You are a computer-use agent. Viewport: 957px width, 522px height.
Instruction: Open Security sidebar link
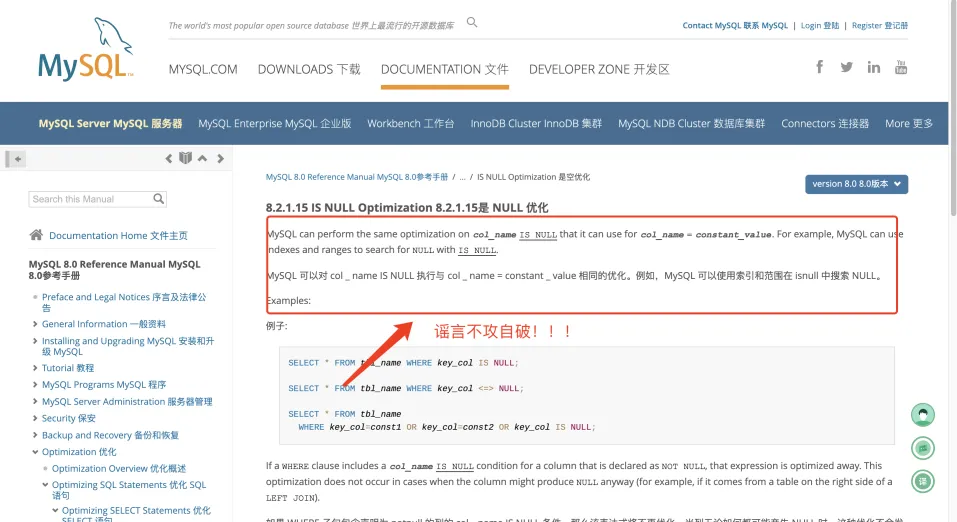pos(68,418)
